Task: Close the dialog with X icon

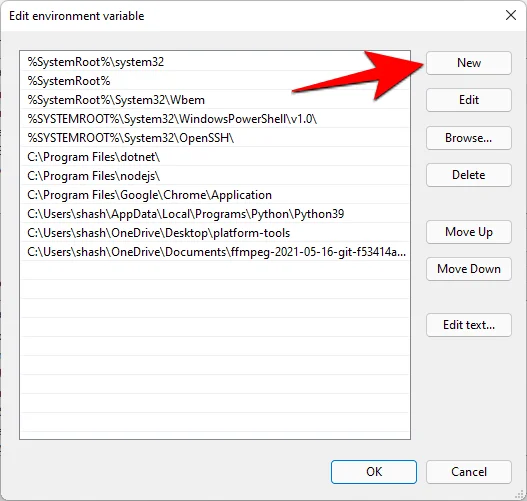Action: pos(511,15)
